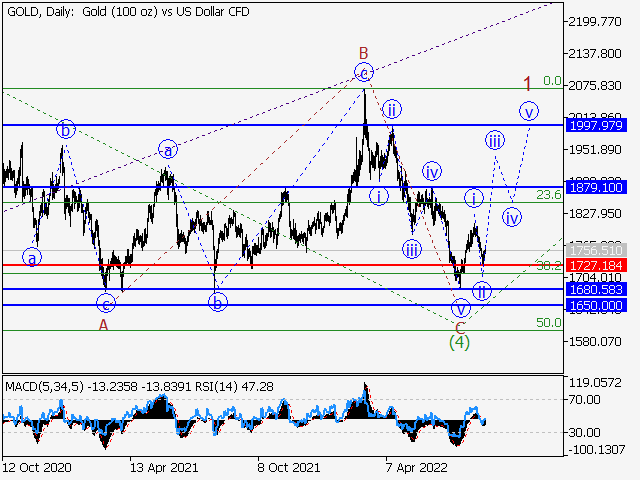Click the 119.0572 indicator scale value

pyautogui.click(x=595, y=383)
